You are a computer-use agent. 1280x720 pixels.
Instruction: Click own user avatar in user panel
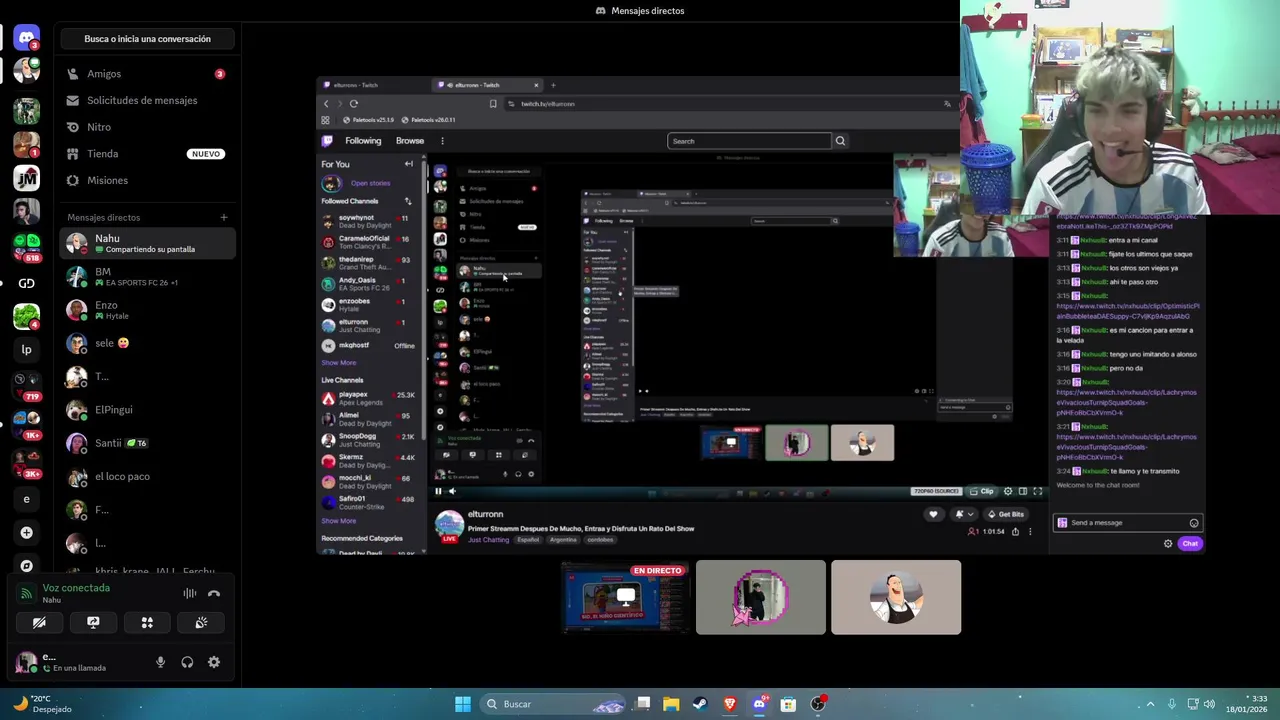point(26,662)
